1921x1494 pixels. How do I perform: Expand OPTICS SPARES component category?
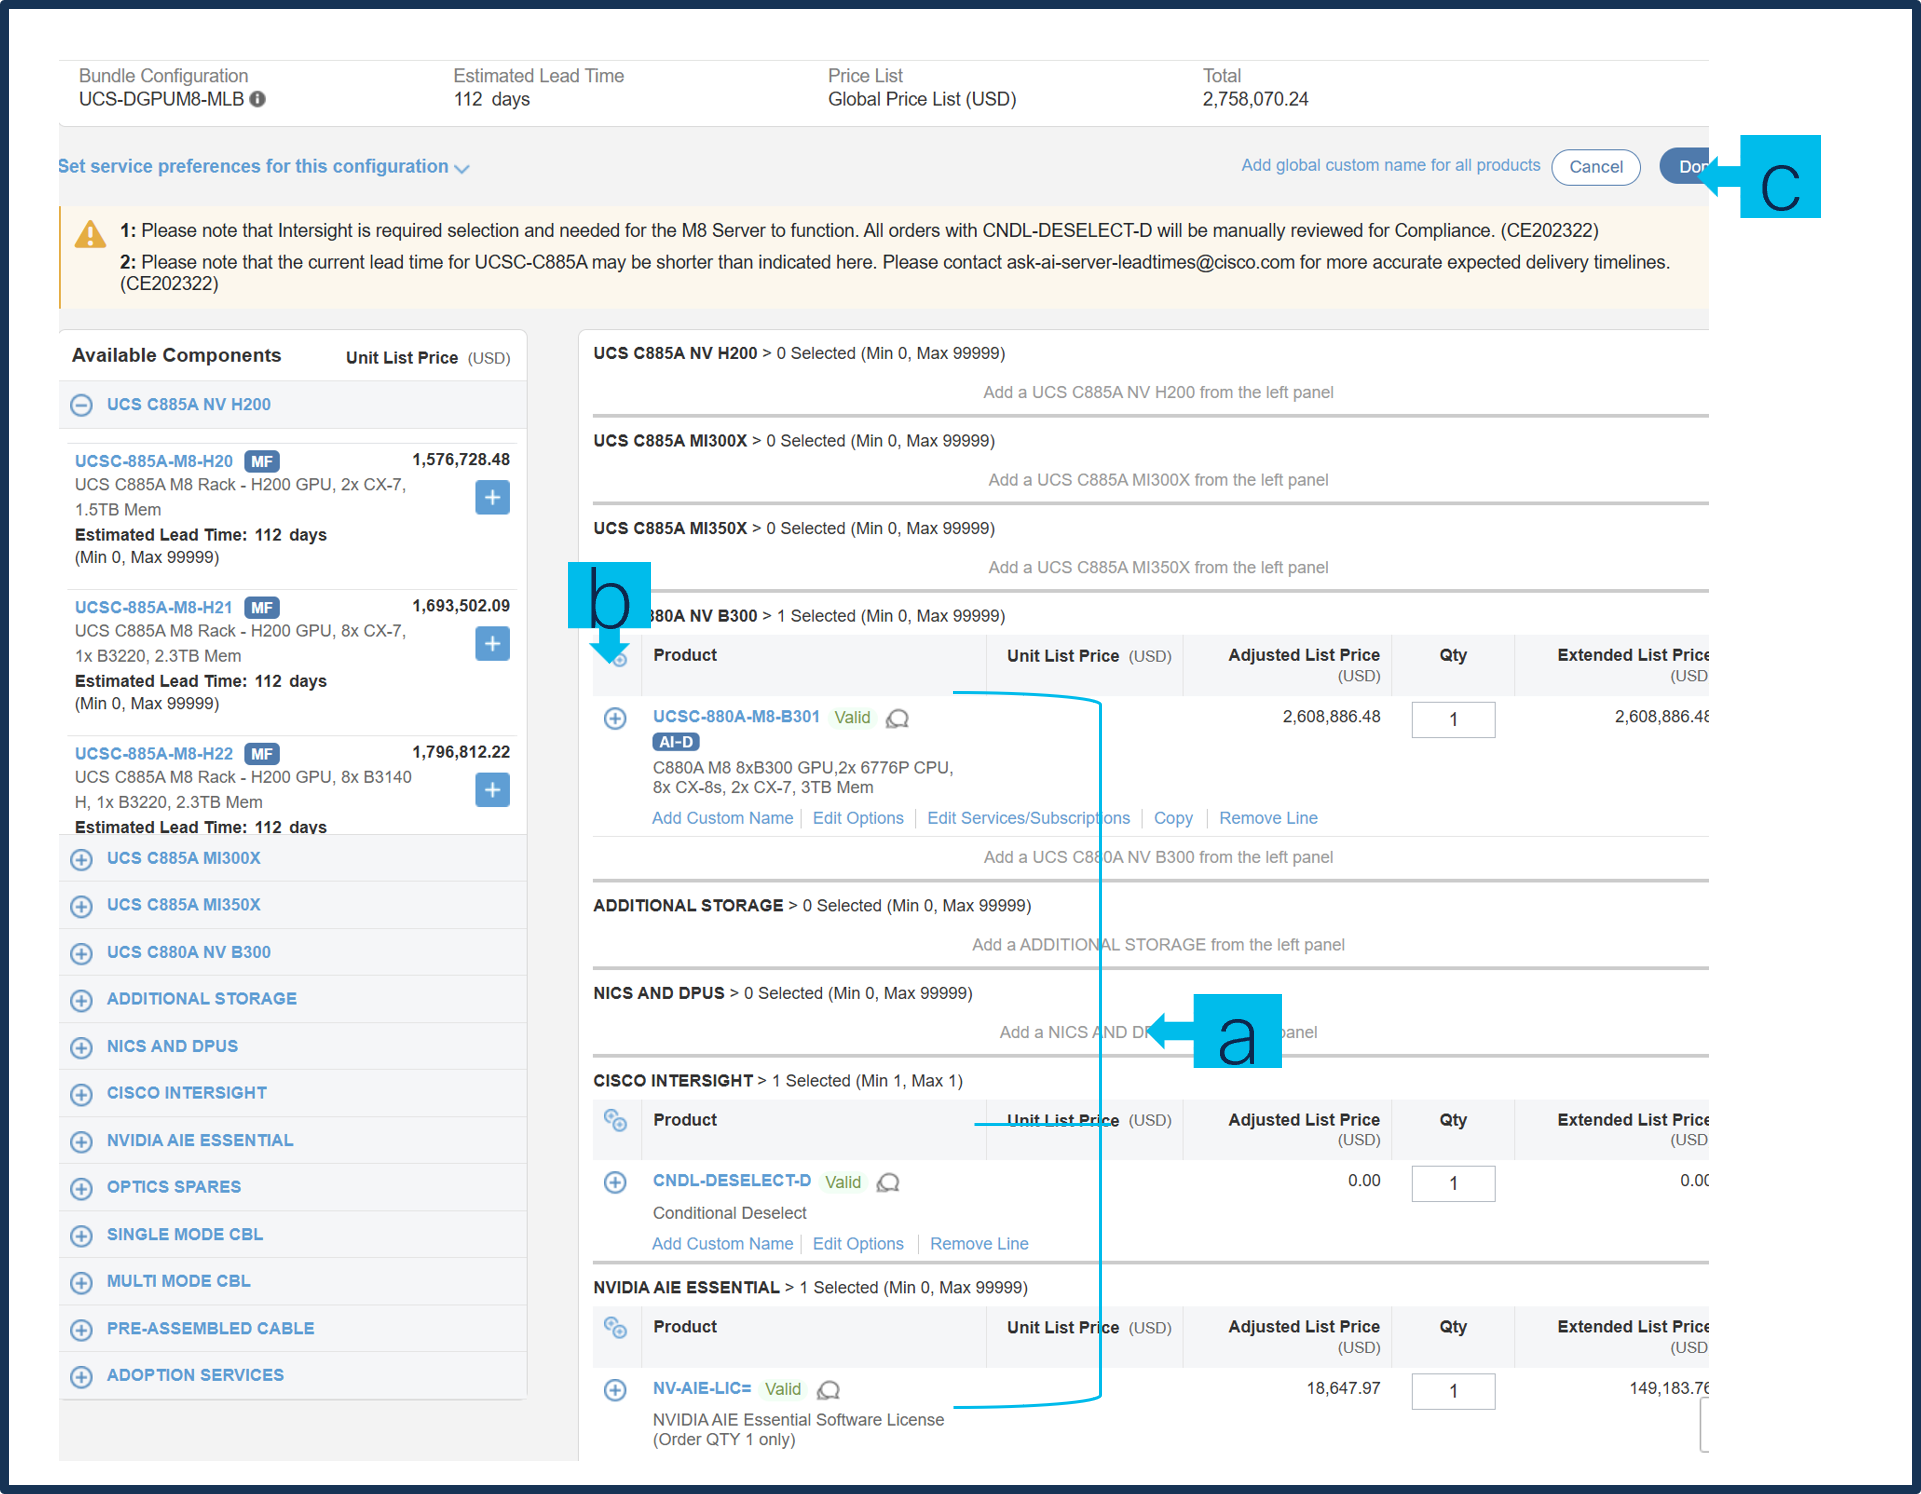click(x=82, y=1188)
